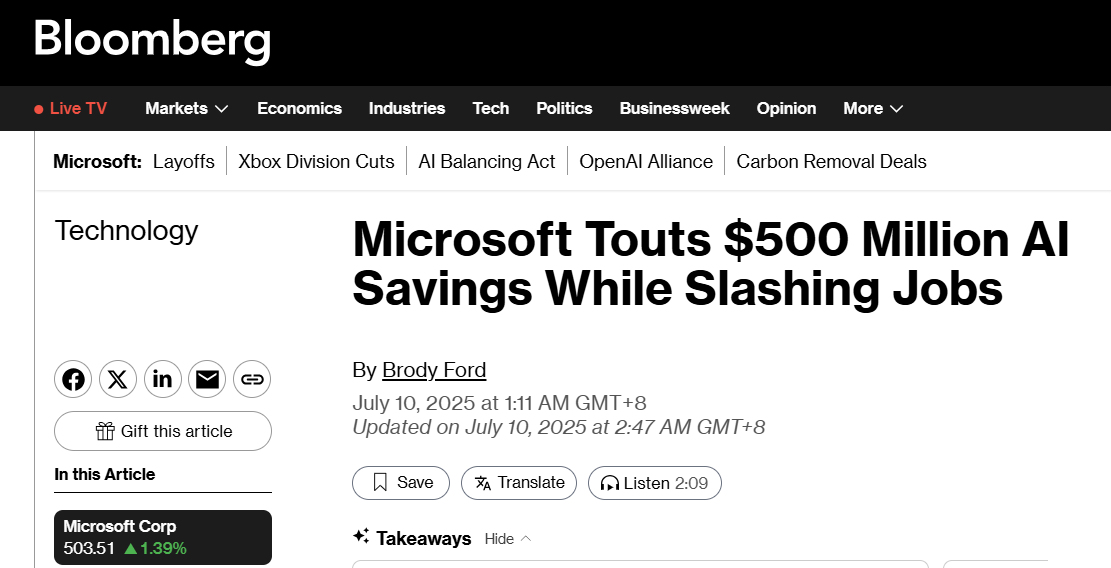The width and height of the screenshot is (1111, 568).
Task: Expand the More navigation menu
Action: coord(873,108)
